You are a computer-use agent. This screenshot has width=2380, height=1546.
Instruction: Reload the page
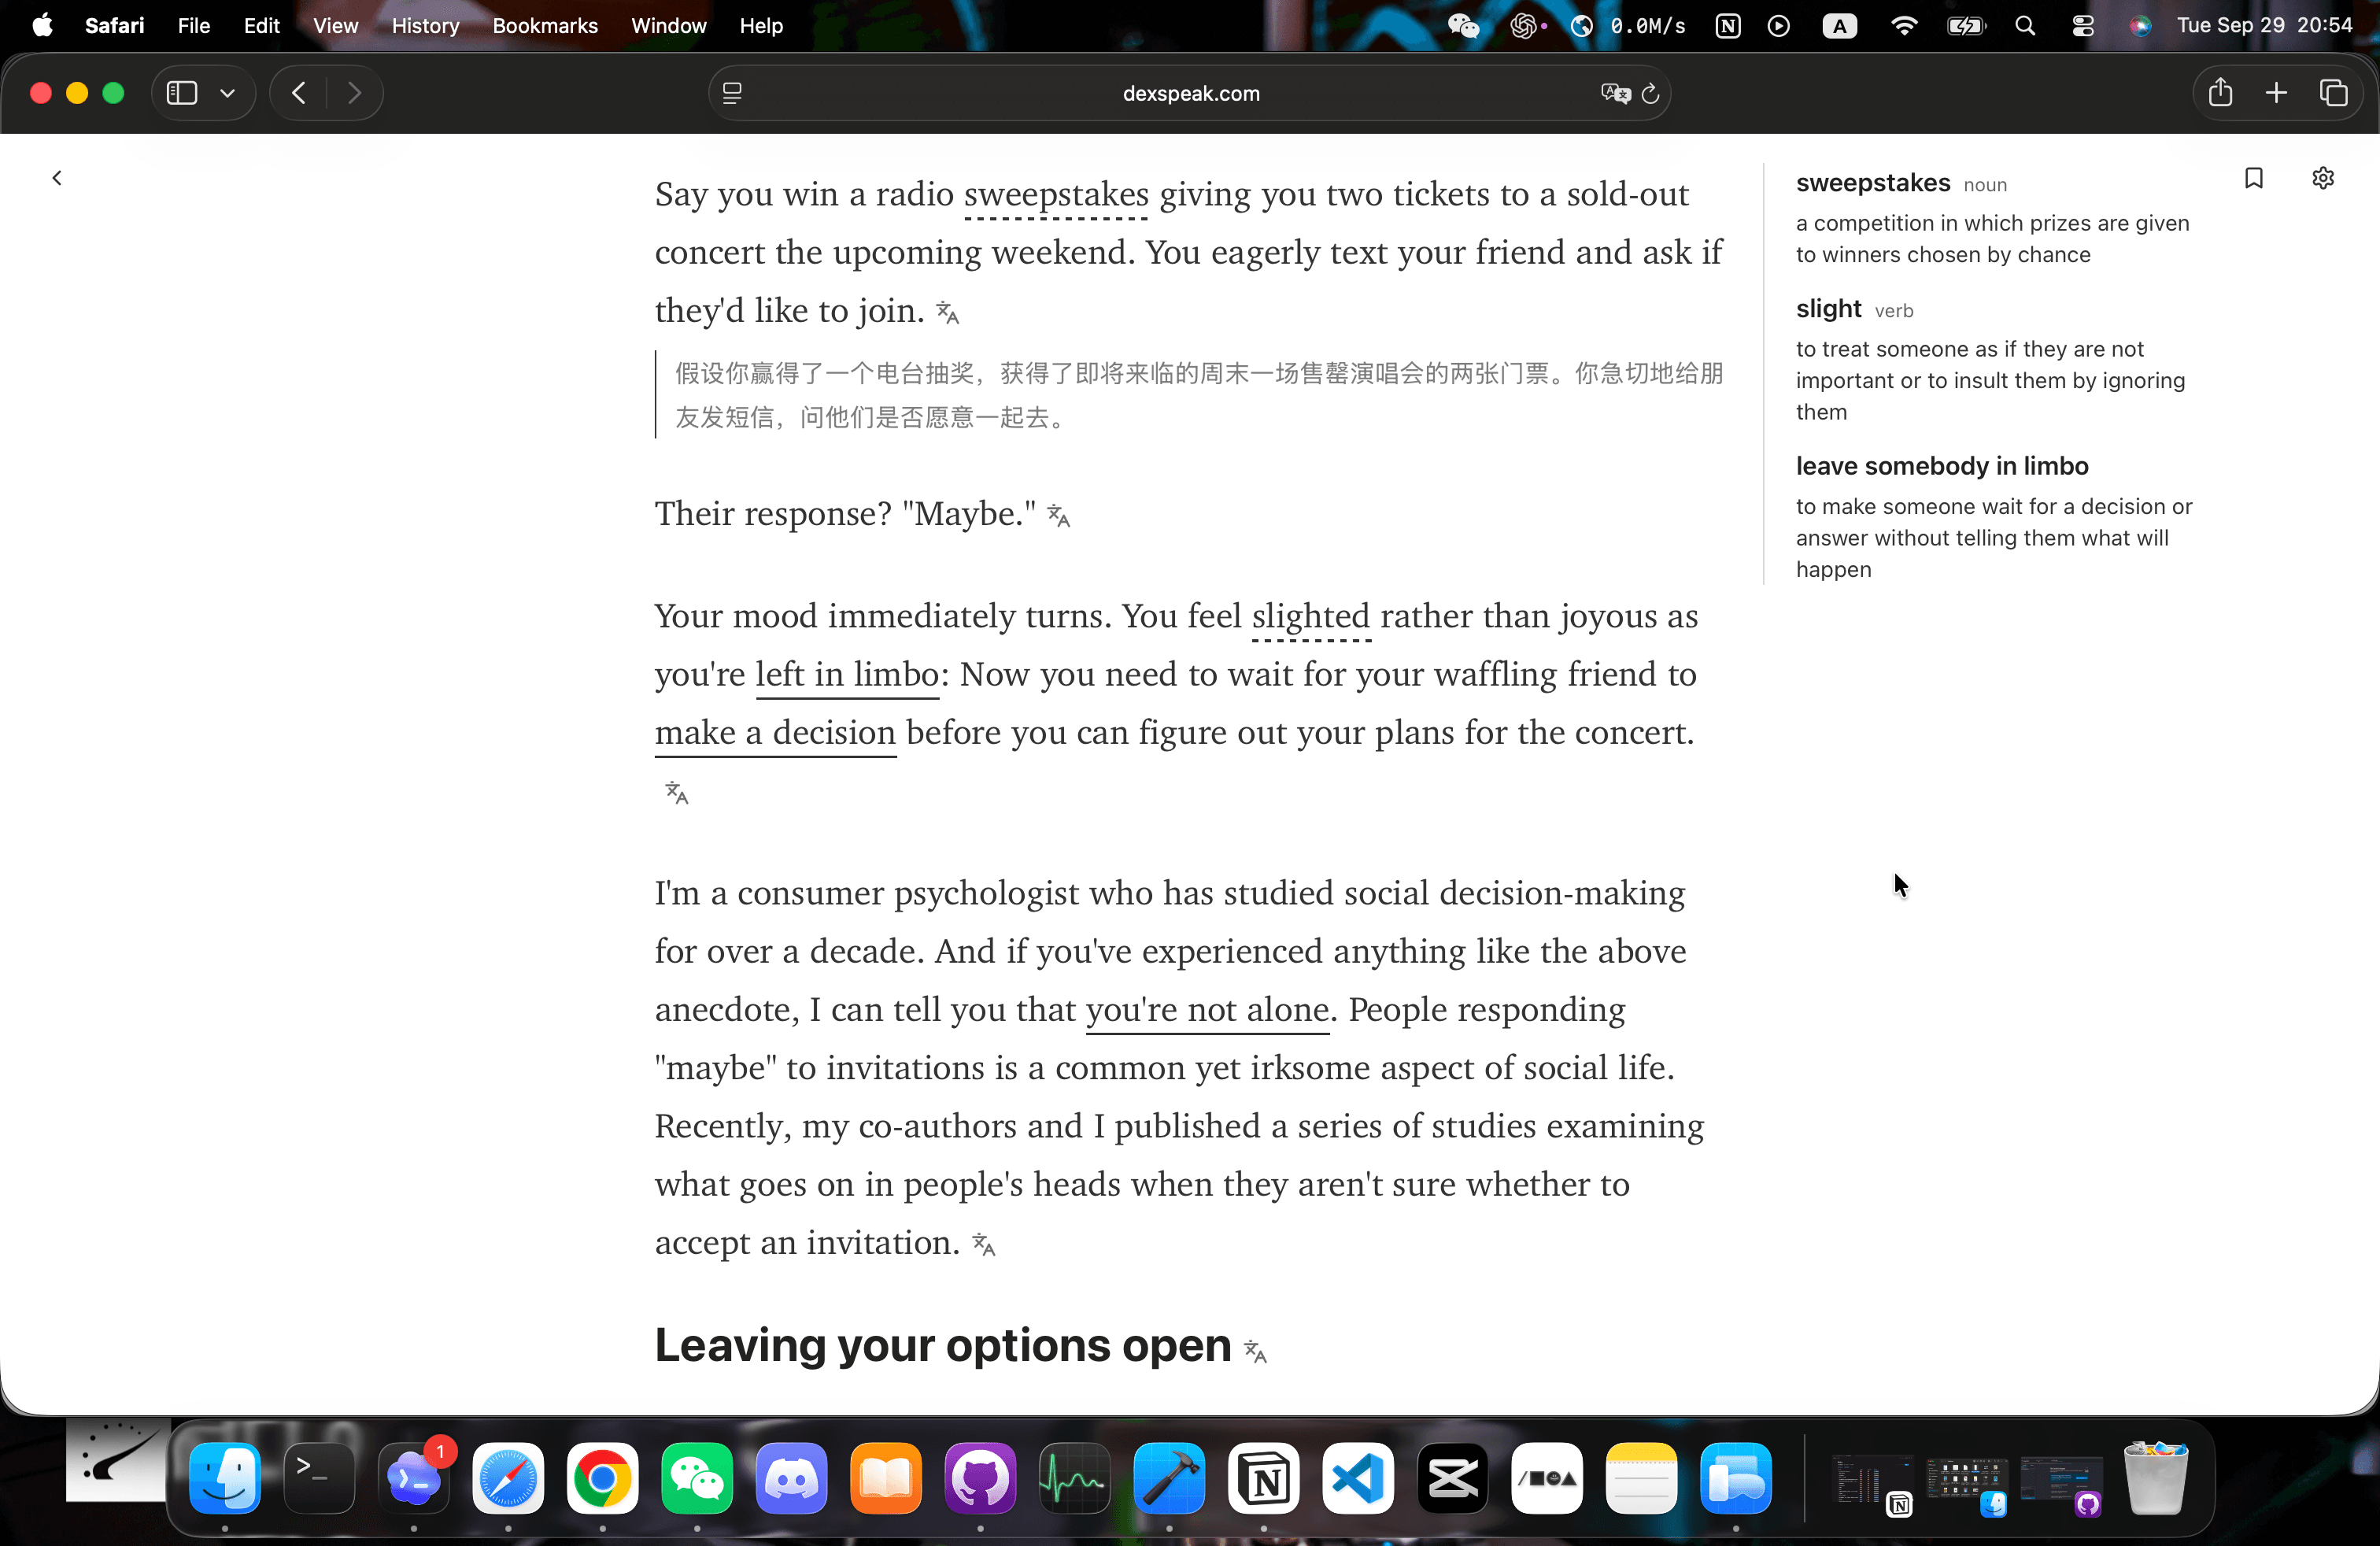(x=1651, y=93)
